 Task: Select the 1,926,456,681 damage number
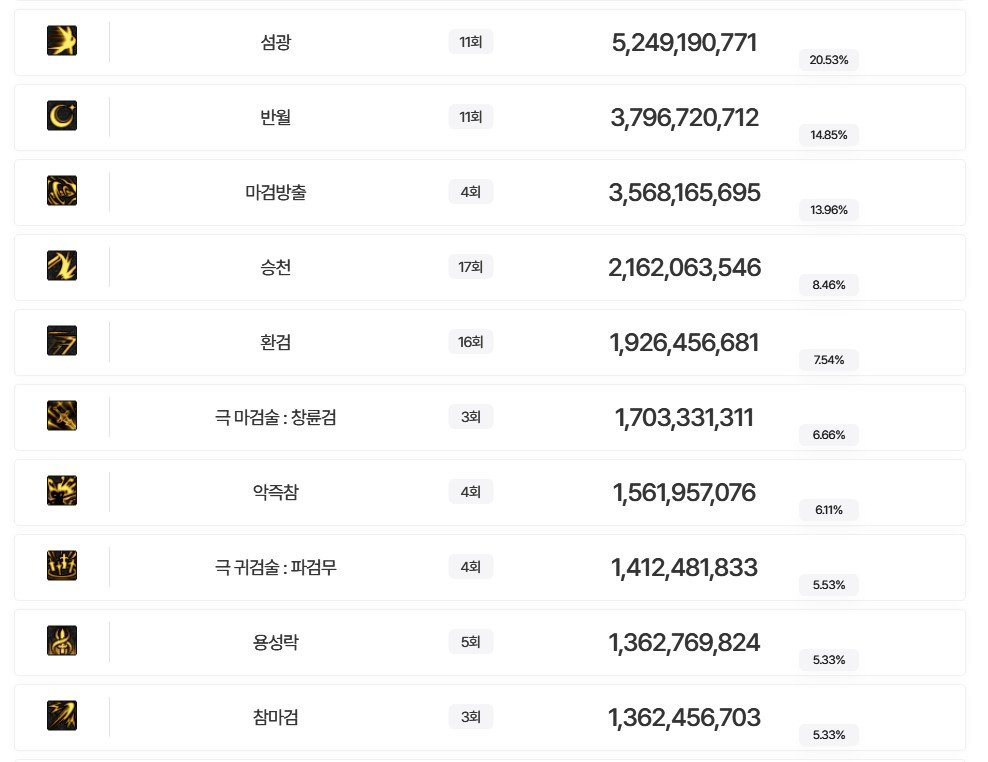click(x=684, y=343)
